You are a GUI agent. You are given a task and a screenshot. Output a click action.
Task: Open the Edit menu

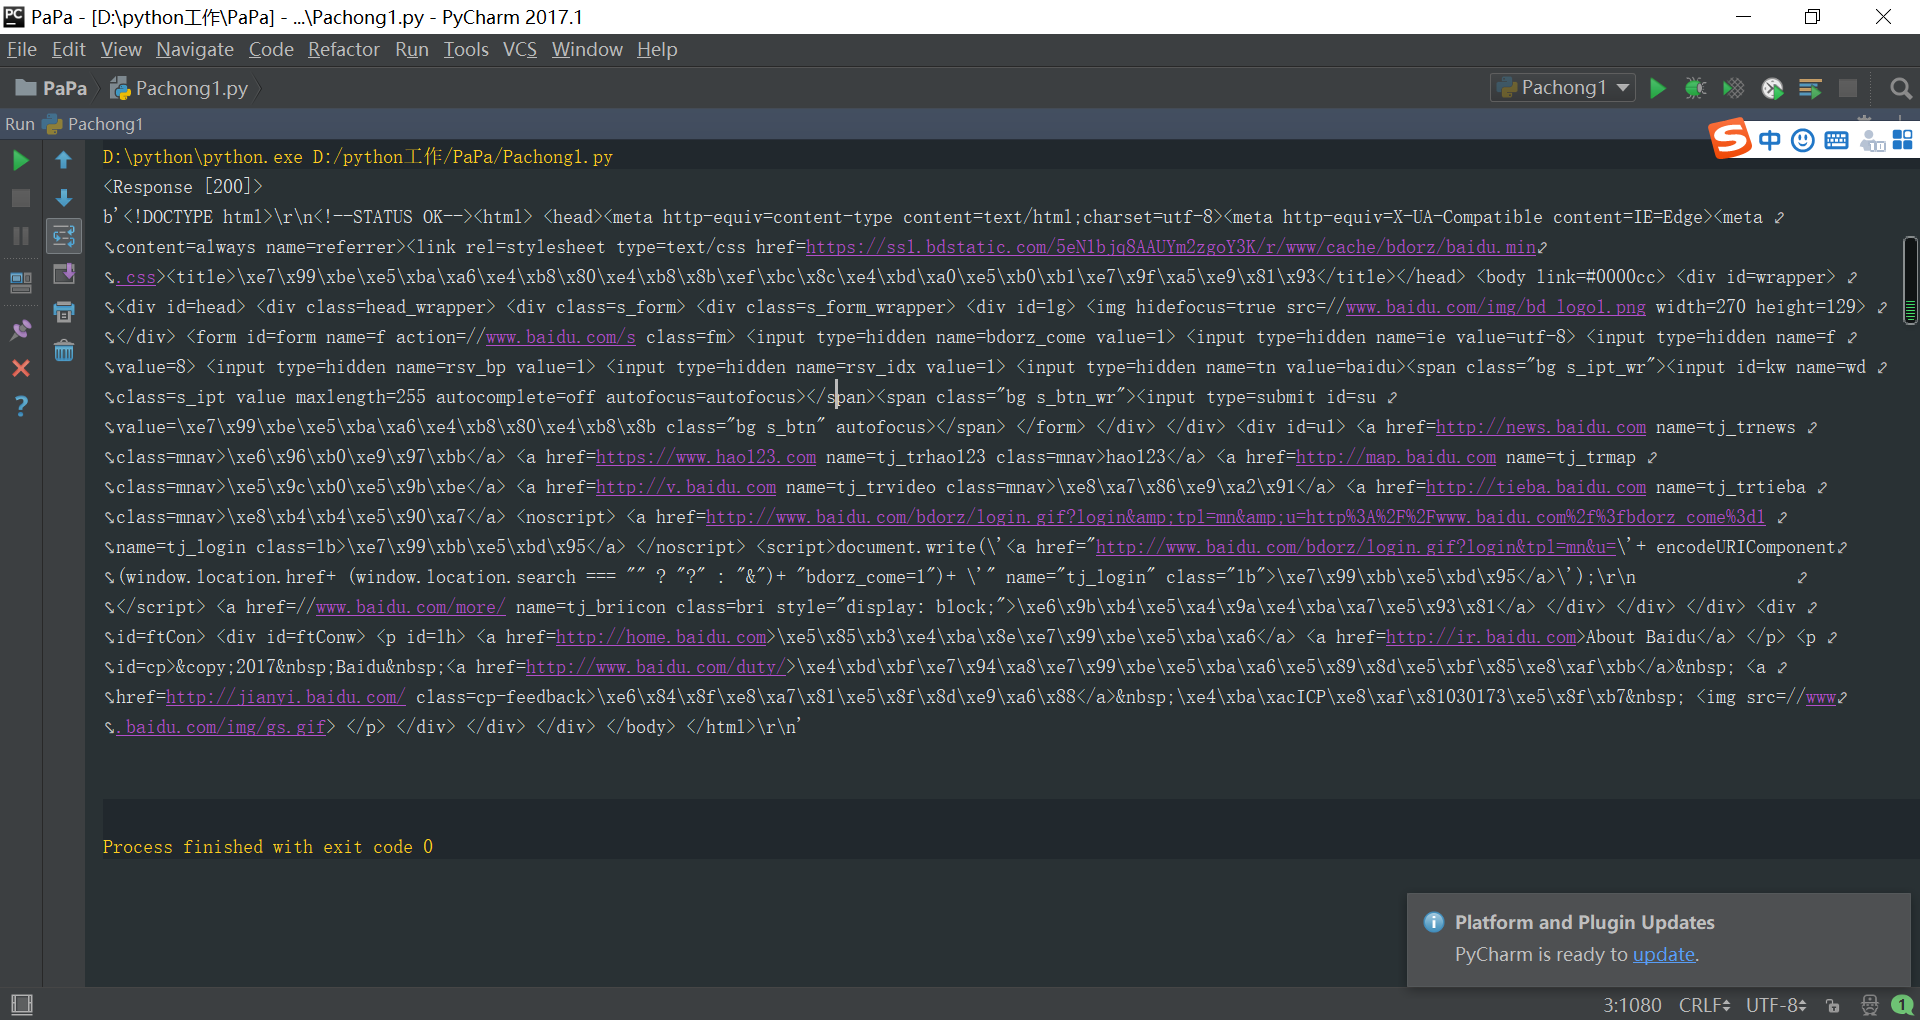(x=69, y=49)
